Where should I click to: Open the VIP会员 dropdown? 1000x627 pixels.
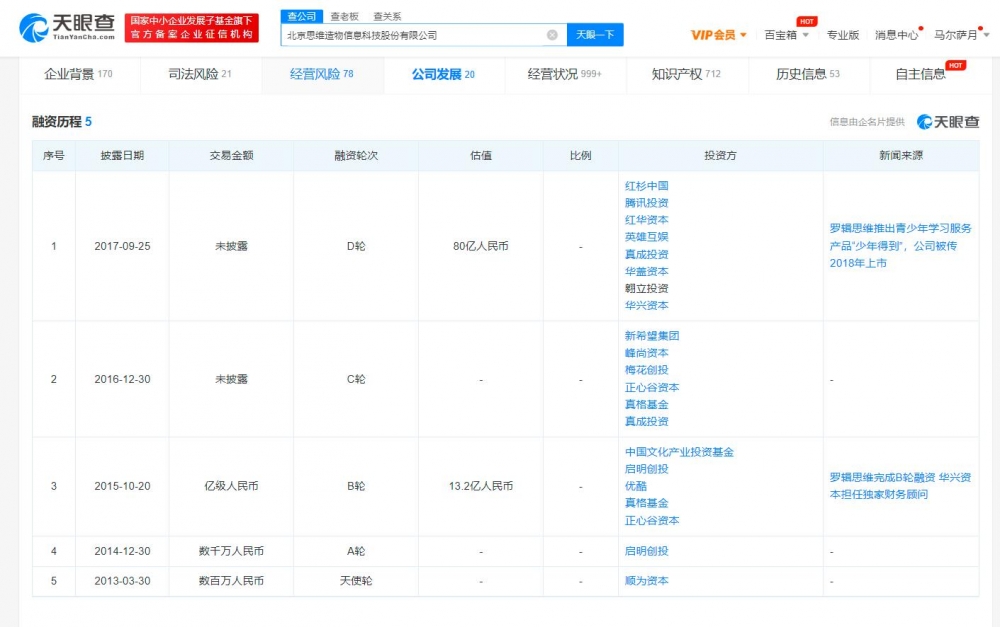point(718,35)
